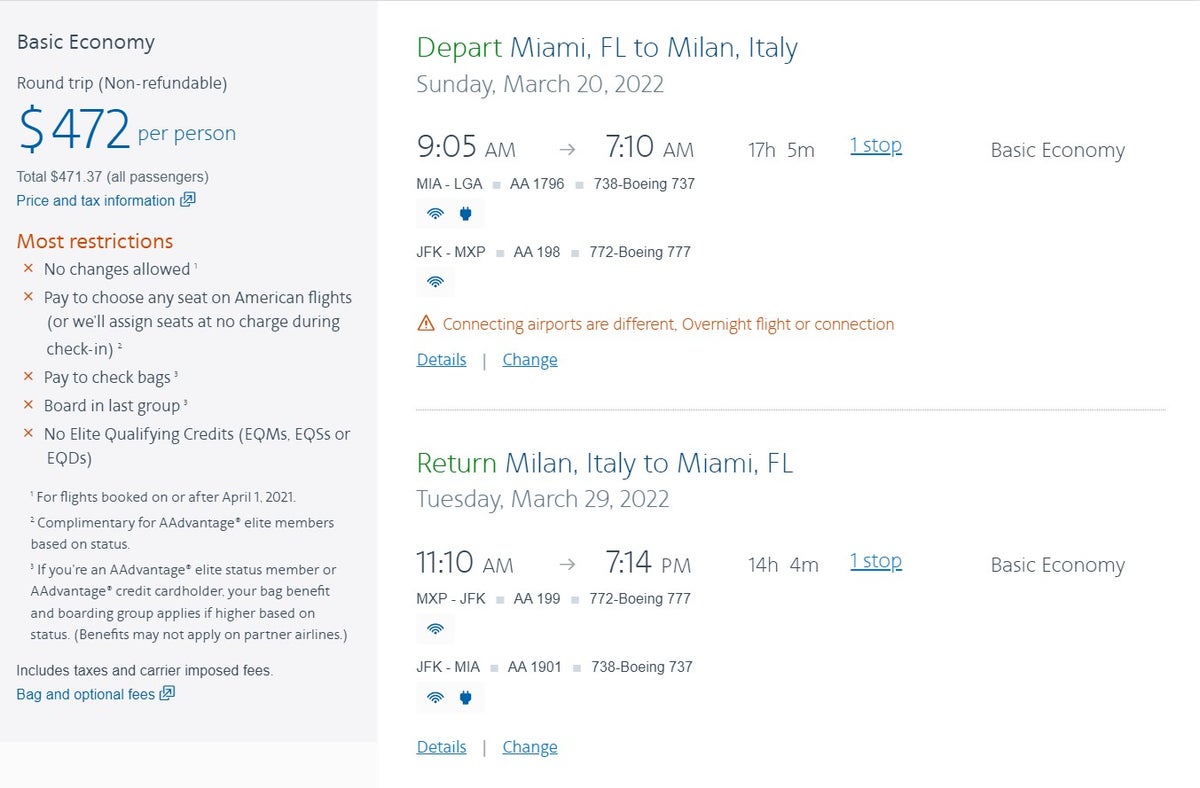1200x788 pixels.
Task: Click the Wi-Fi icon on MXP - JFK flight AA 199
Action: click(x=435, y=627)
